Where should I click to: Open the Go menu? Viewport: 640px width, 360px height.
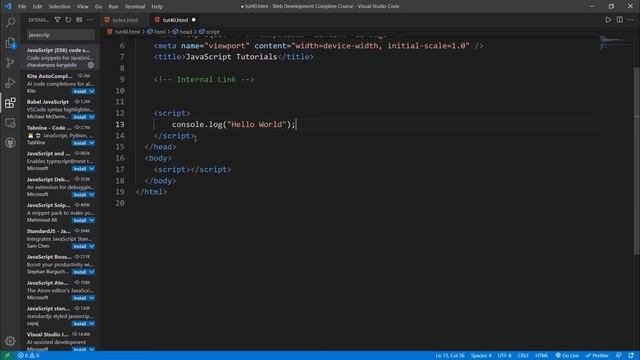(x=98, y=7)
